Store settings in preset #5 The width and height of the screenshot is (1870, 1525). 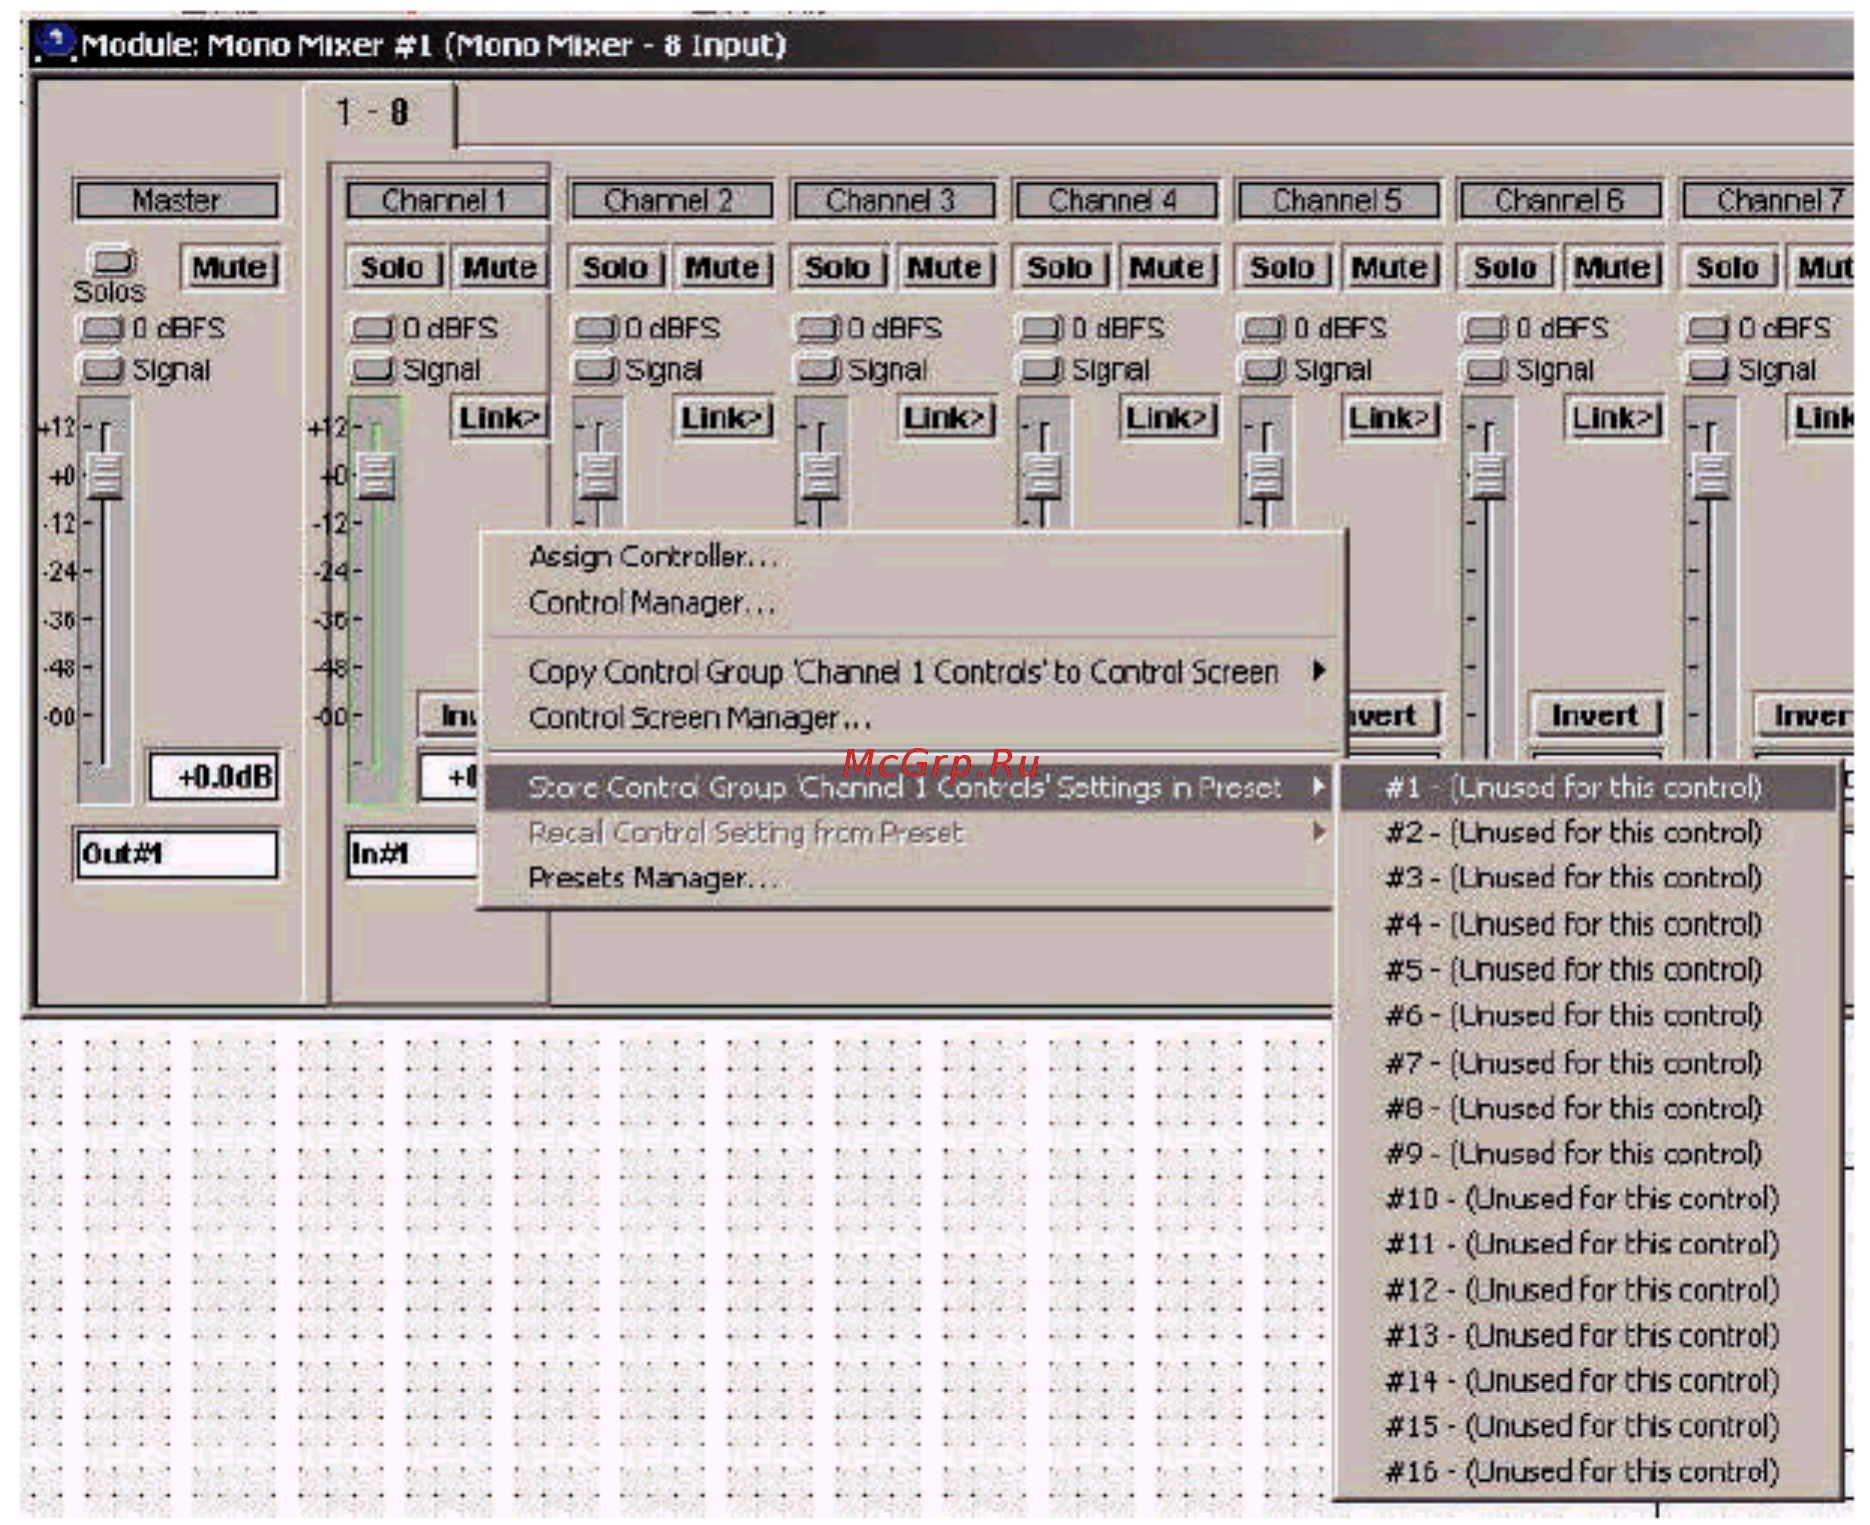1588,970
